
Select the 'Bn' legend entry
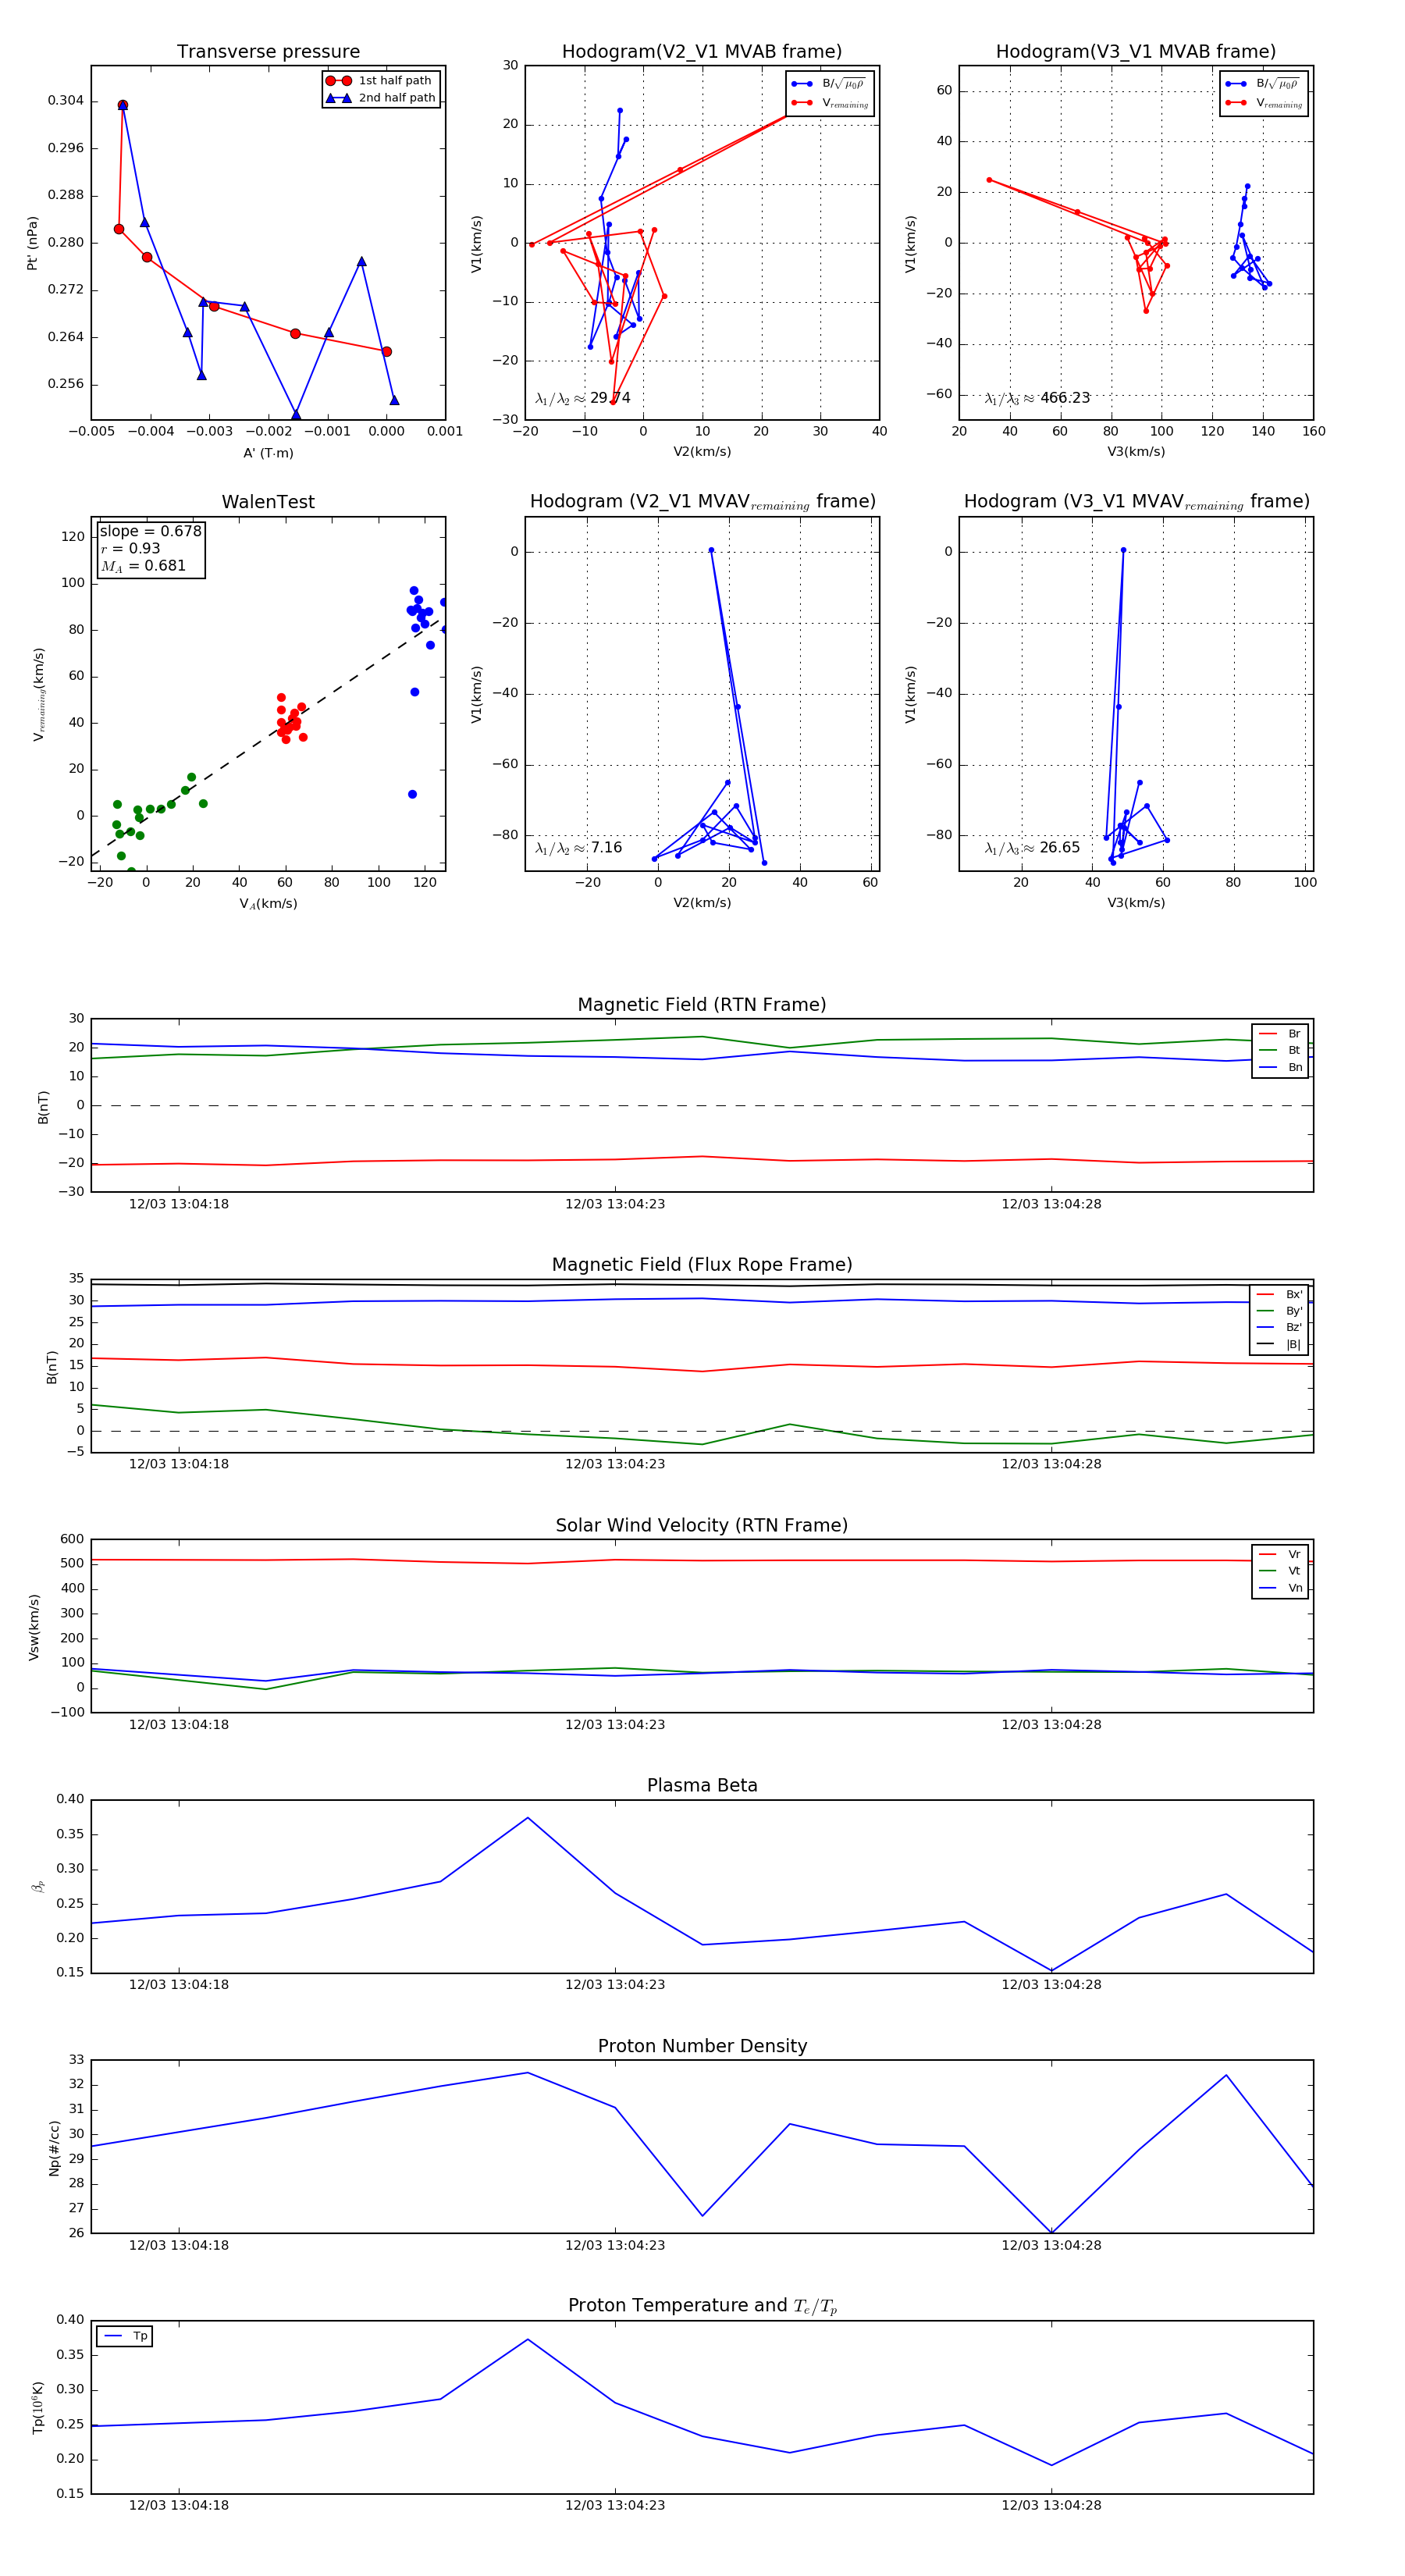coord(1280,1067)
